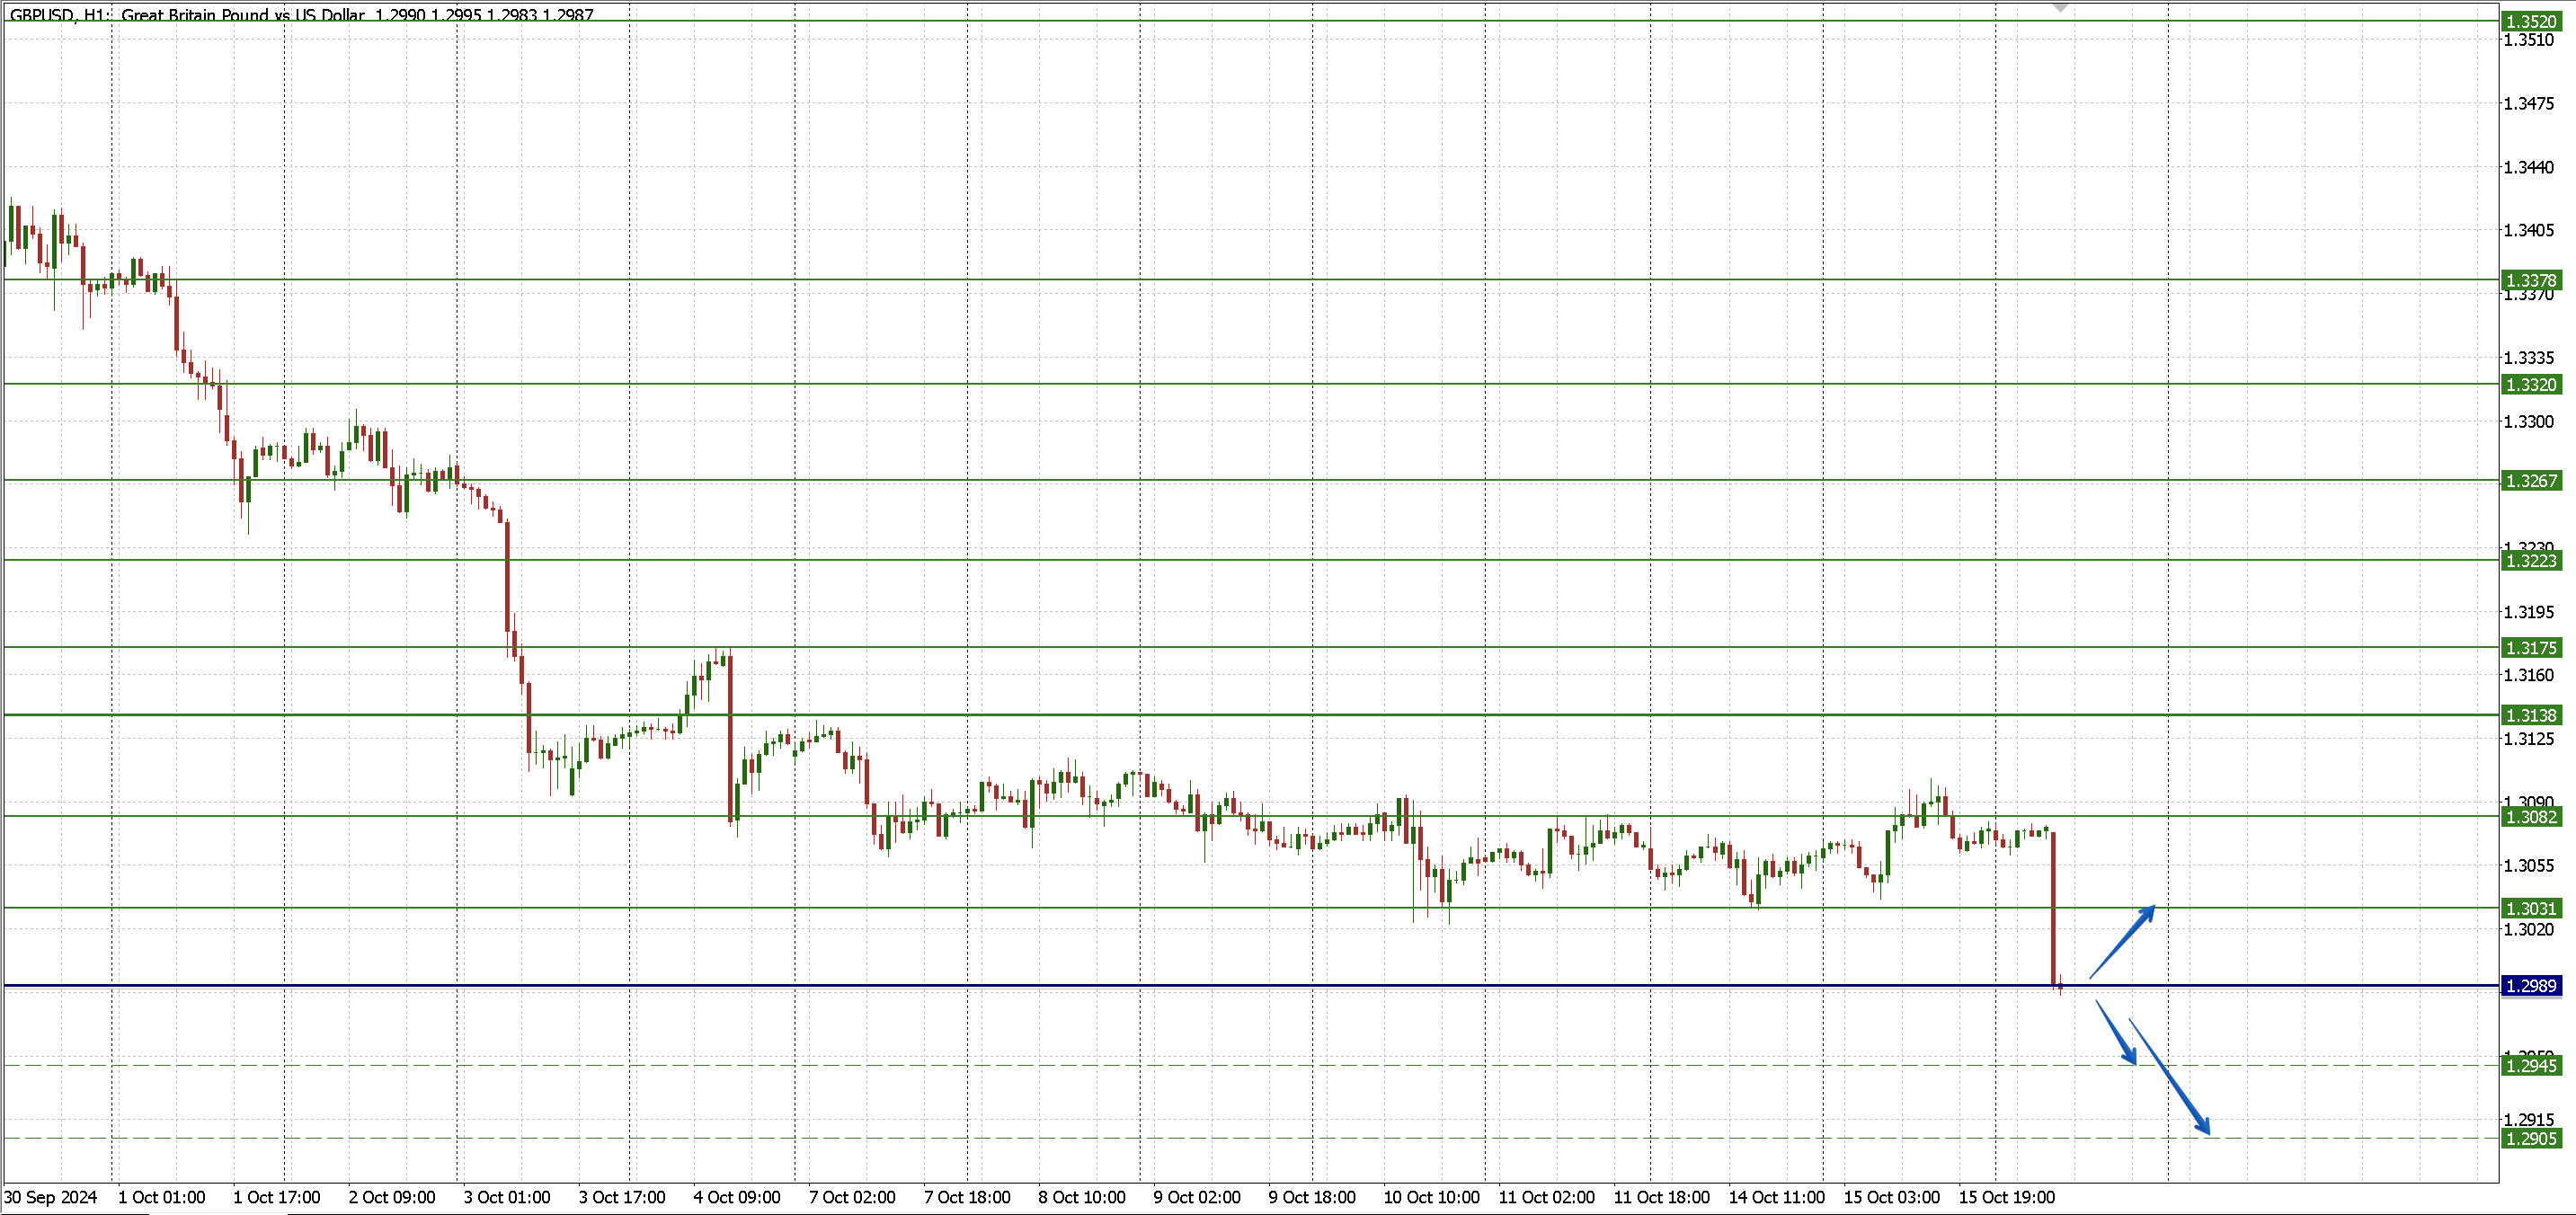Click the 9 Oct 02:00 time label
This screenshot has width=2576, height=1215.
coord(1197,1197)
